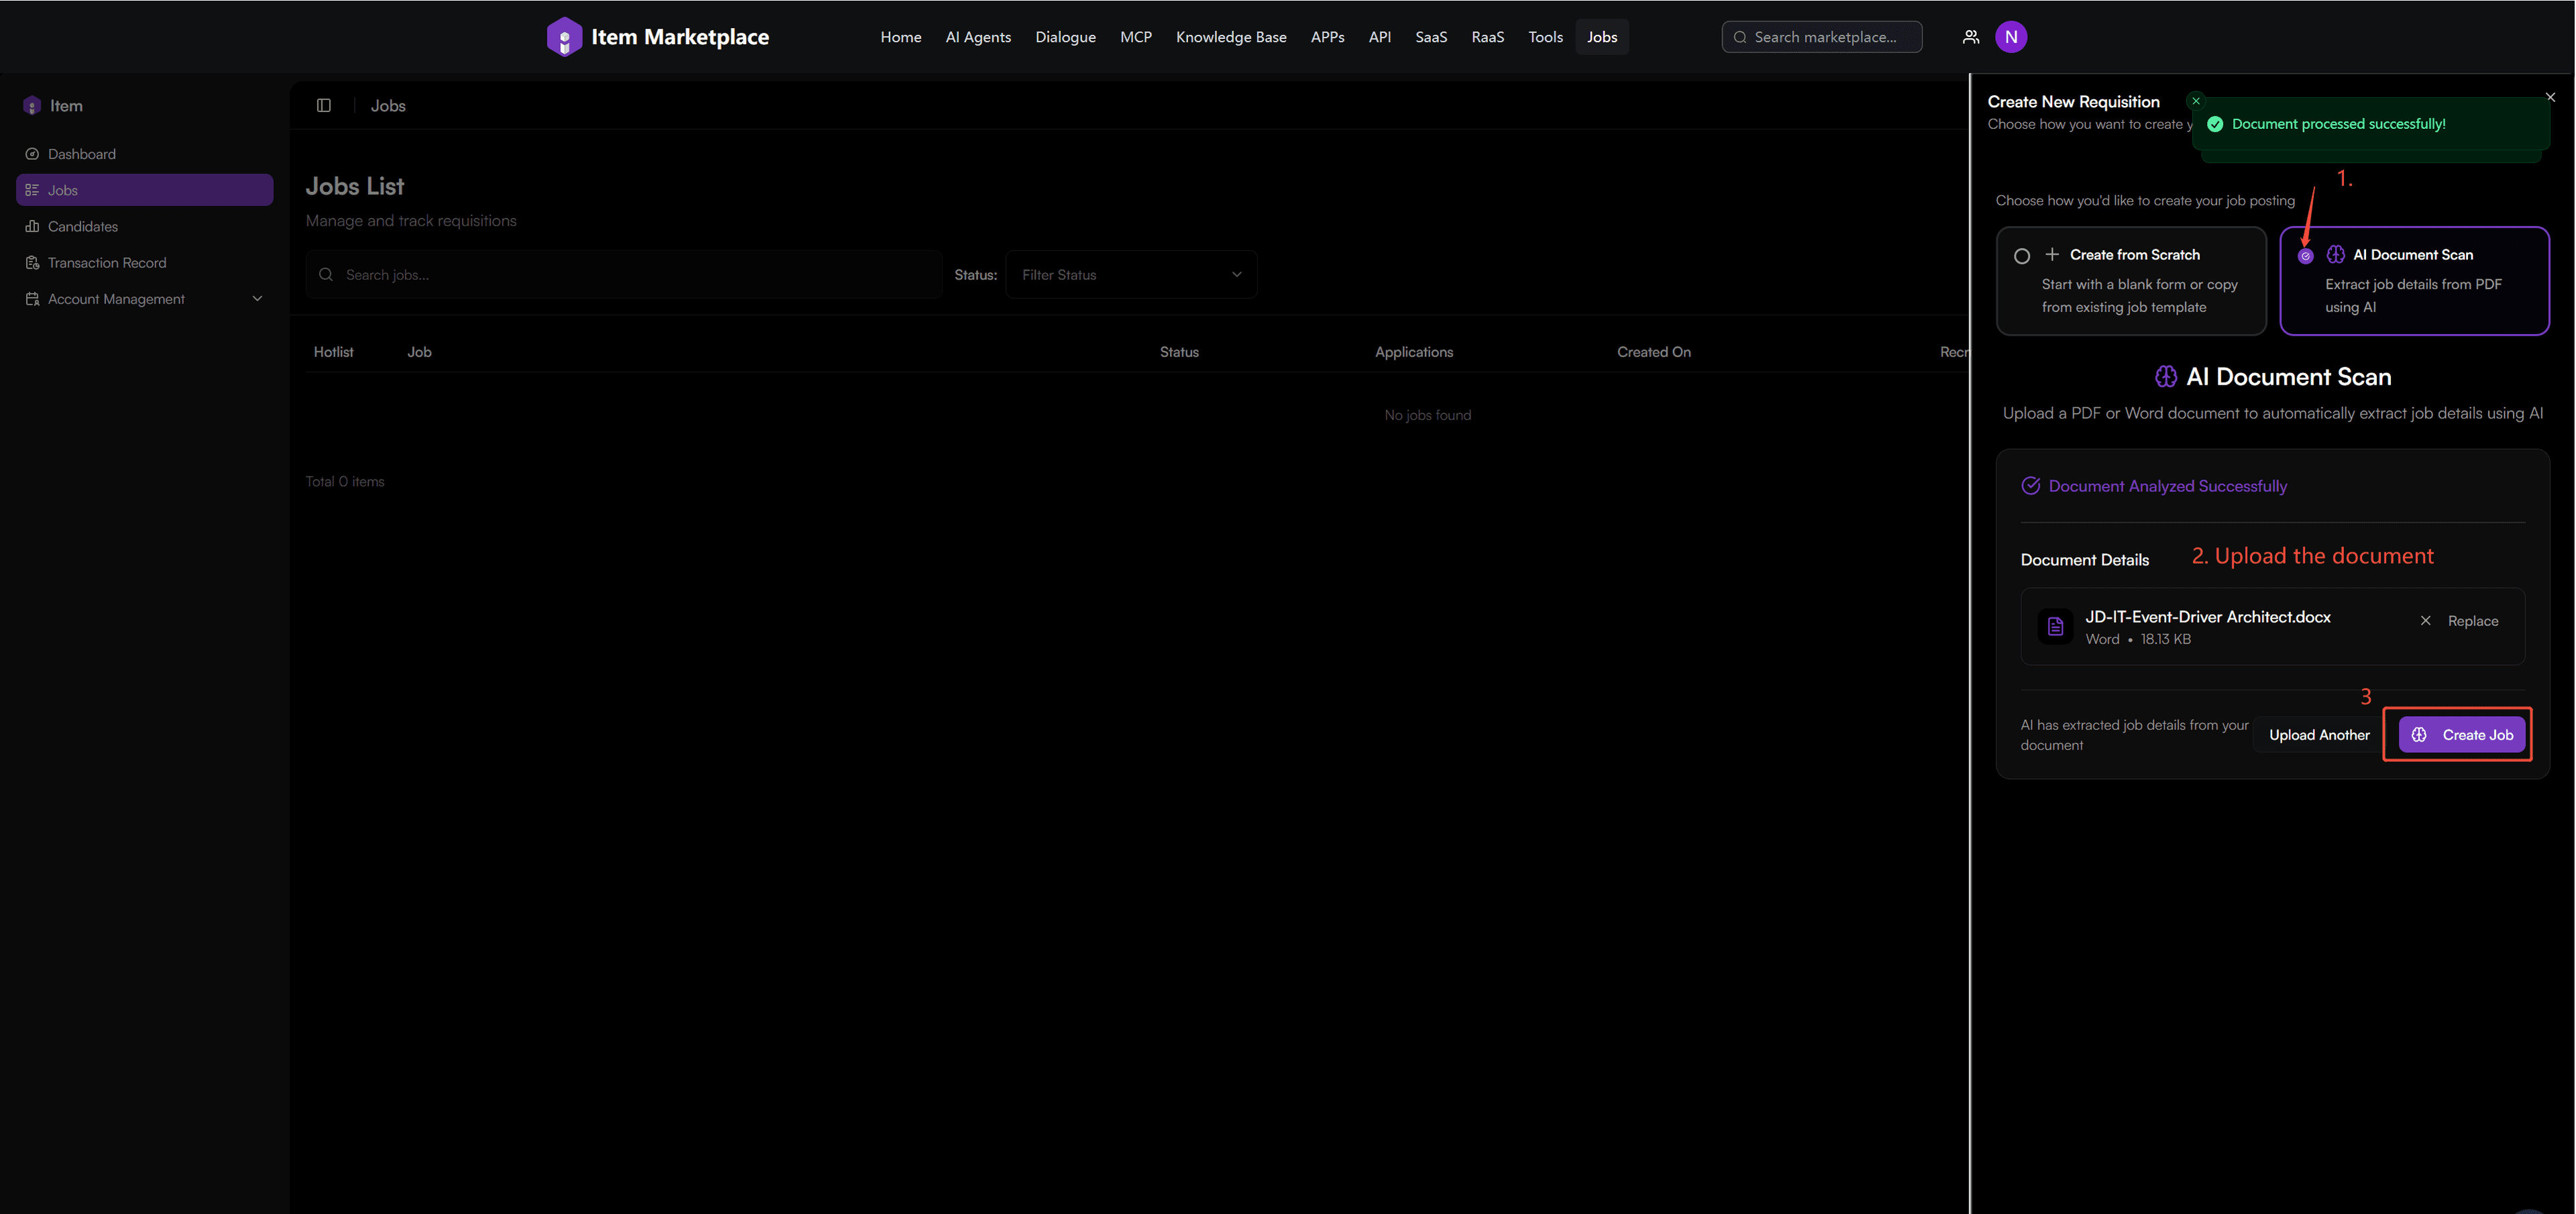This screenshot has height=1214, width=2576.
Task: Switch to the Knowledge Base menu
Action: click(1231, 37)
